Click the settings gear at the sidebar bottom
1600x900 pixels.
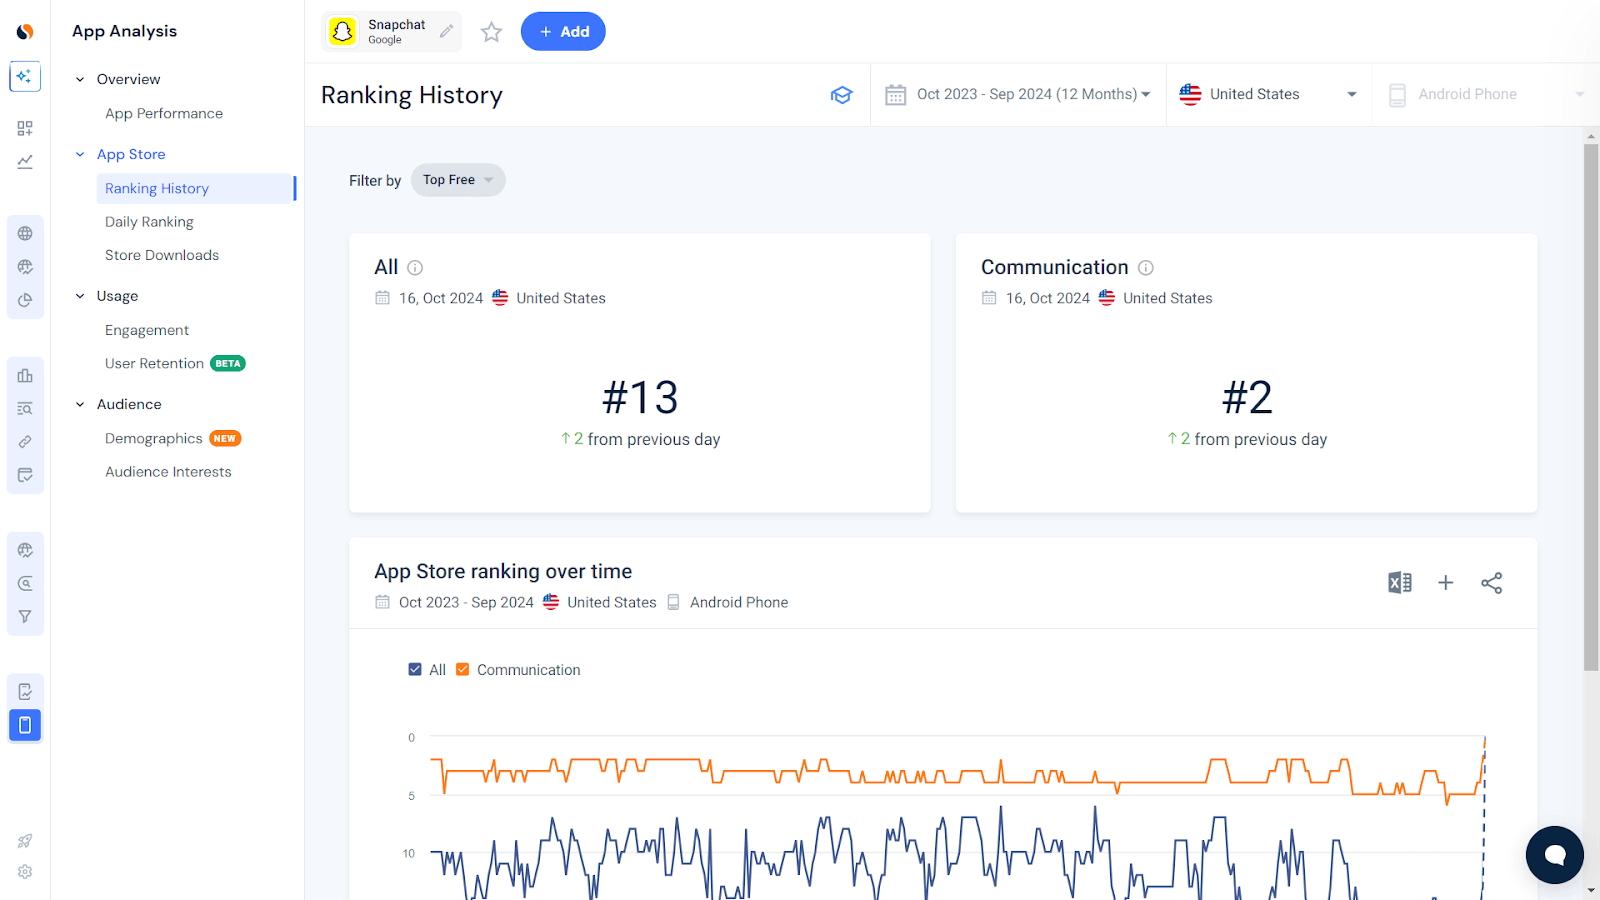(24, 871)
